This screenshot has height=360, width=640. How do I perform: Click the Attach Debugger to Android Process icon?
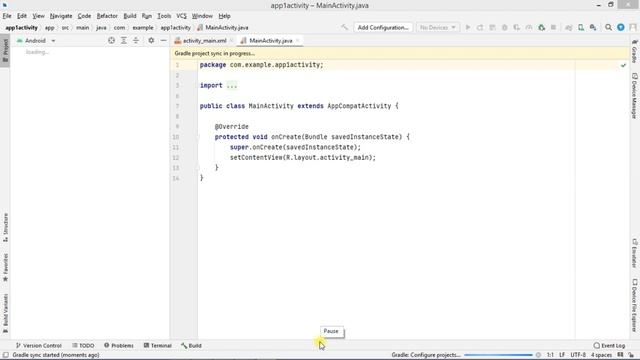tap(541, 27)
